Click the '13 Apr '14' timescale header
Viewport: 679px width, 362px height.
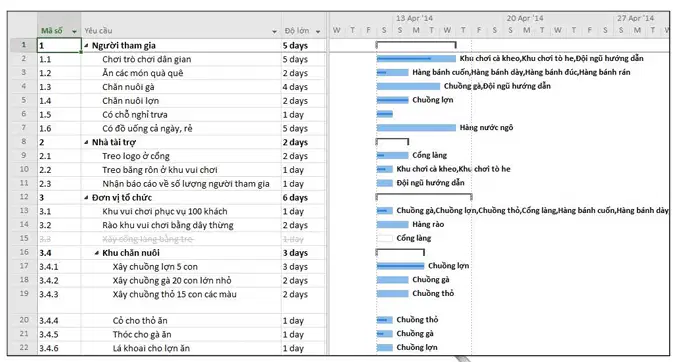414,18
